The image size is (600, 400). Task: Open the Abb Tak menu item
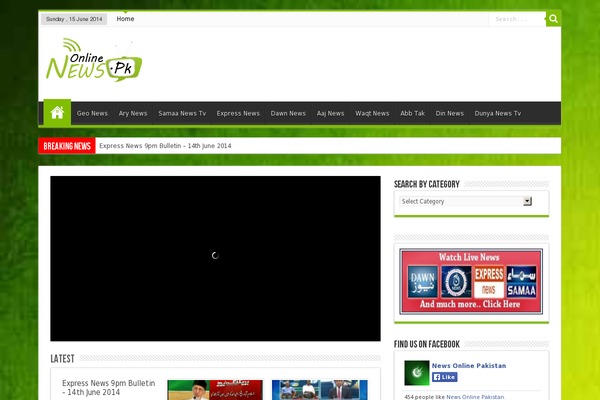coord(412,113)
